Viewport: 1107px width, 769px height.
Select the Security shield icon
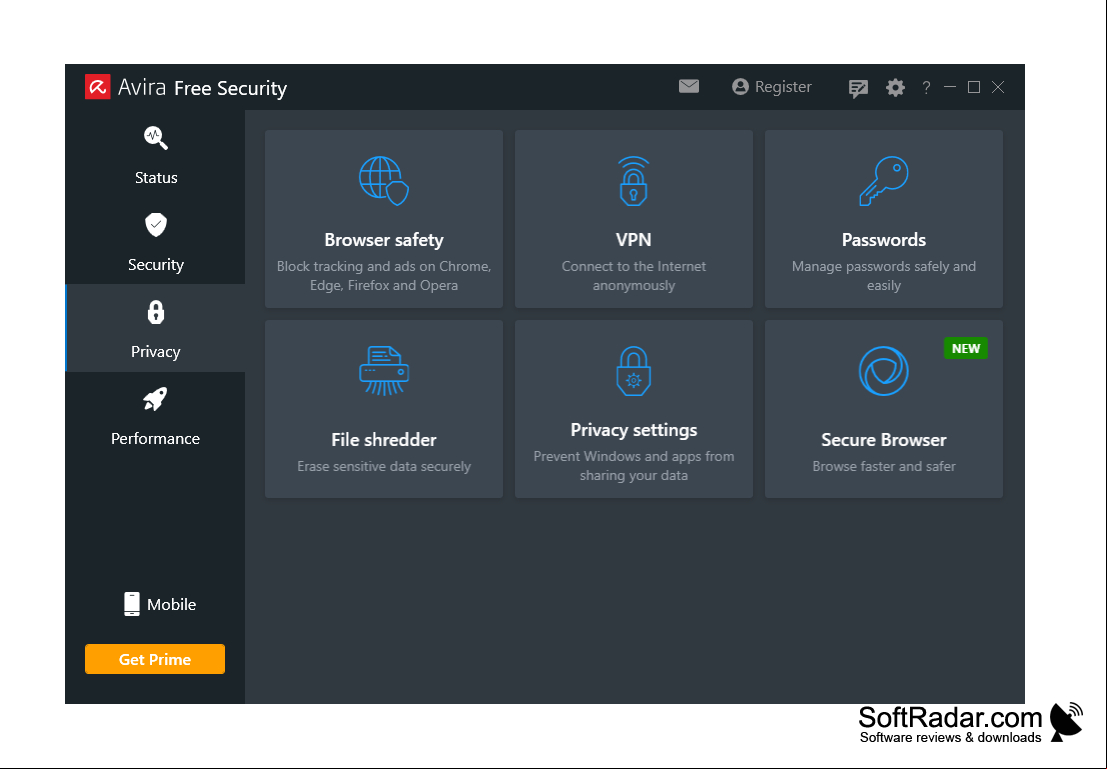pos(155,225)
